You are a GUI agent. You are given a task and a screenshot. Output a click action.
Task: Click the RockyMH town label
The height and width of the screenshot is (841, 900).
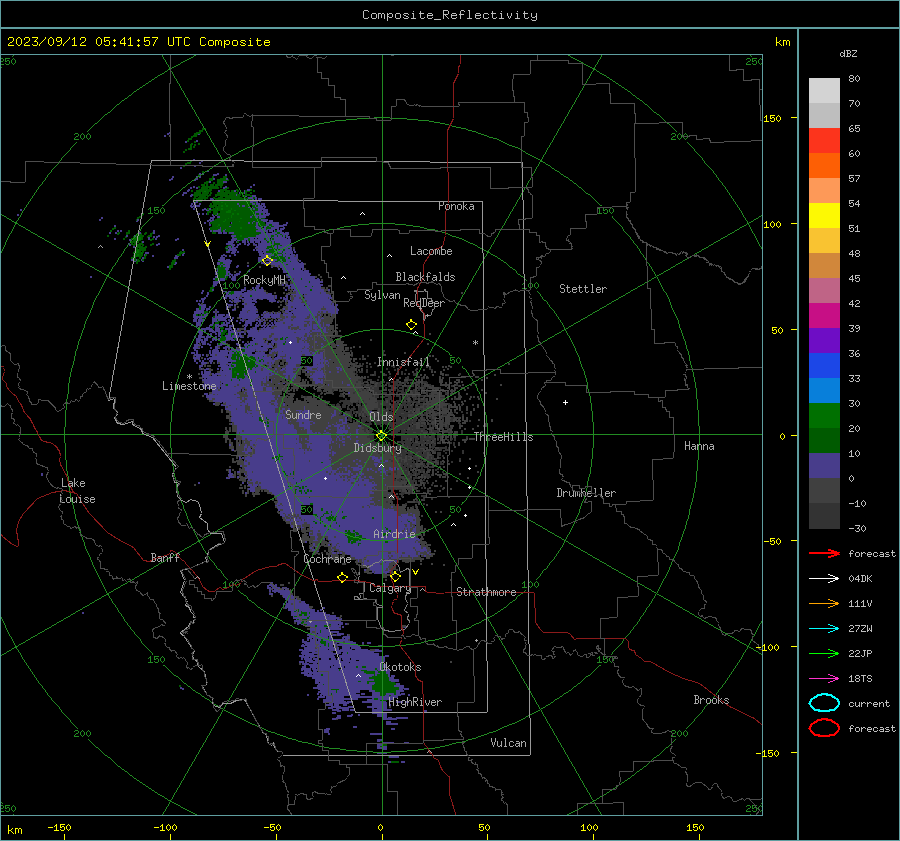click(264, 280)
